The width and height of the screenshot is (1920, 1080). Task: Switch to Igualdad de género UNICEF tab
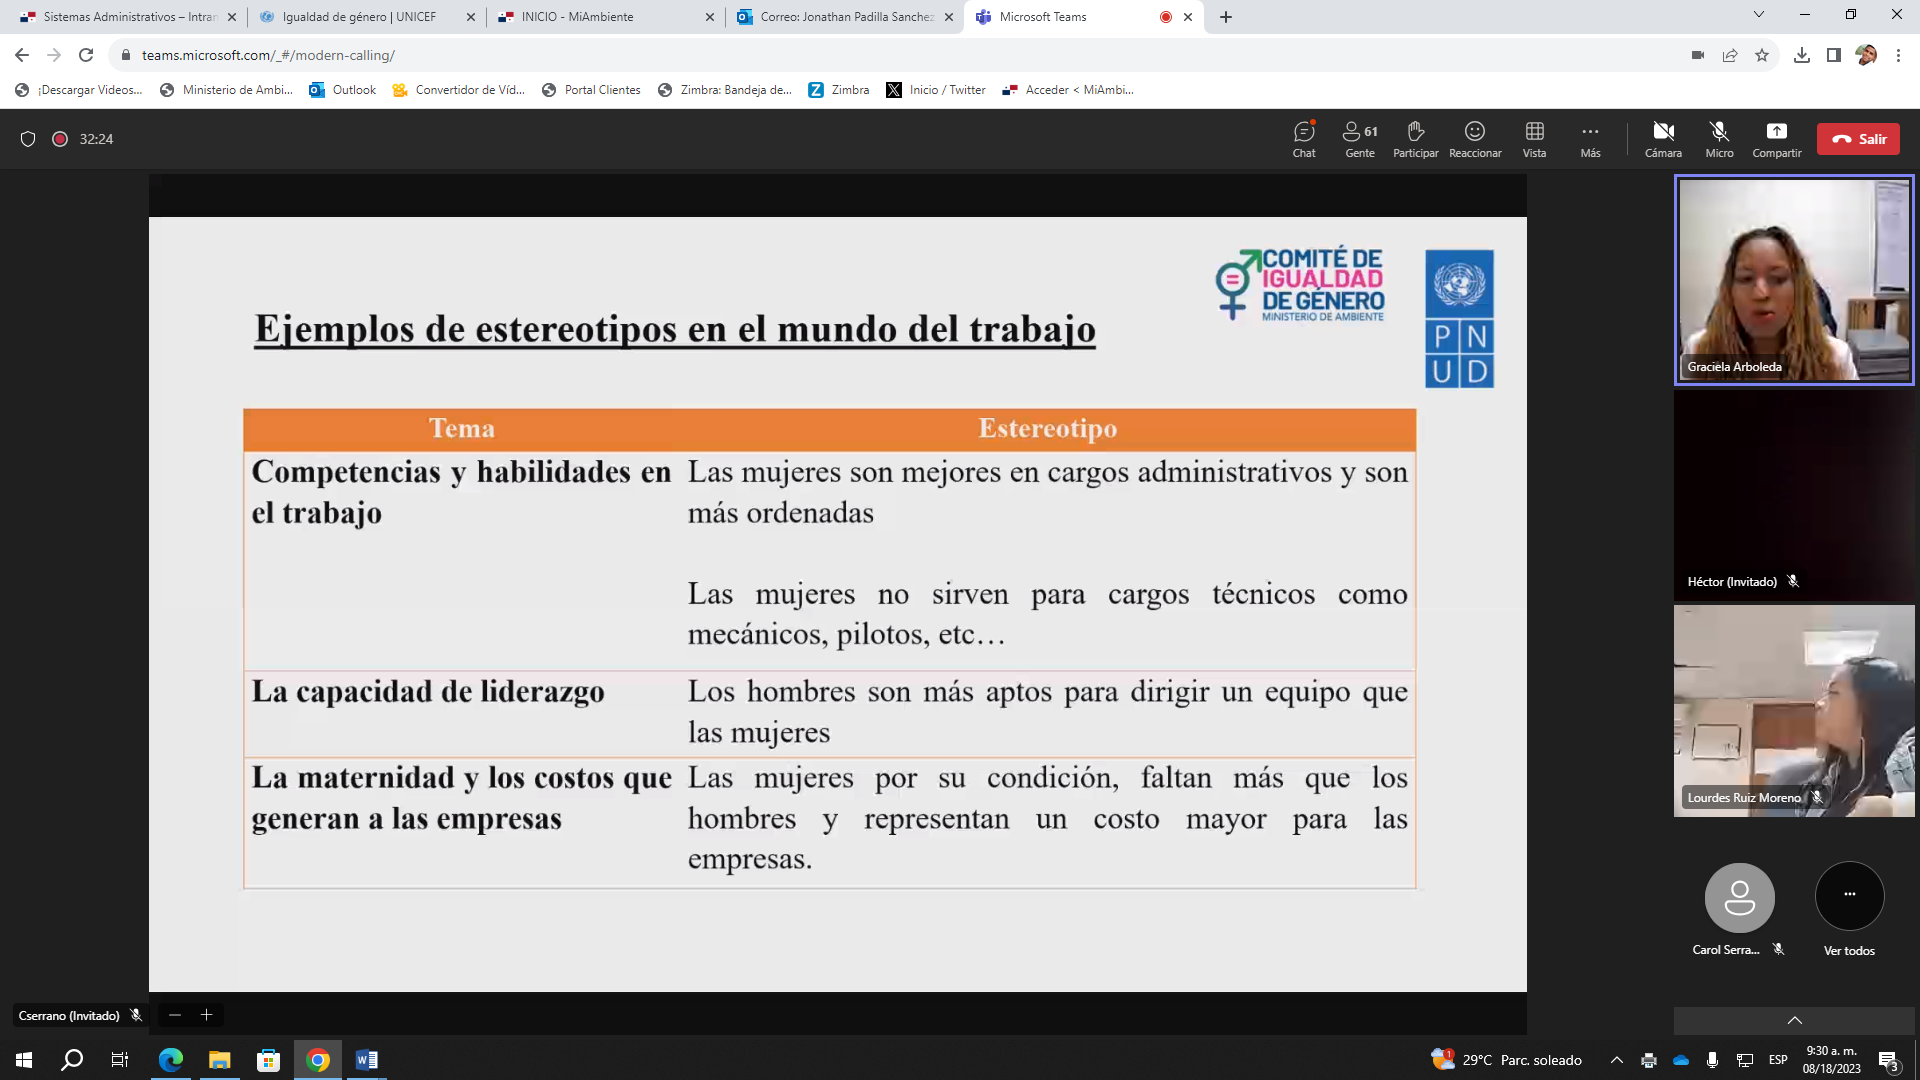tap(359, 17)
